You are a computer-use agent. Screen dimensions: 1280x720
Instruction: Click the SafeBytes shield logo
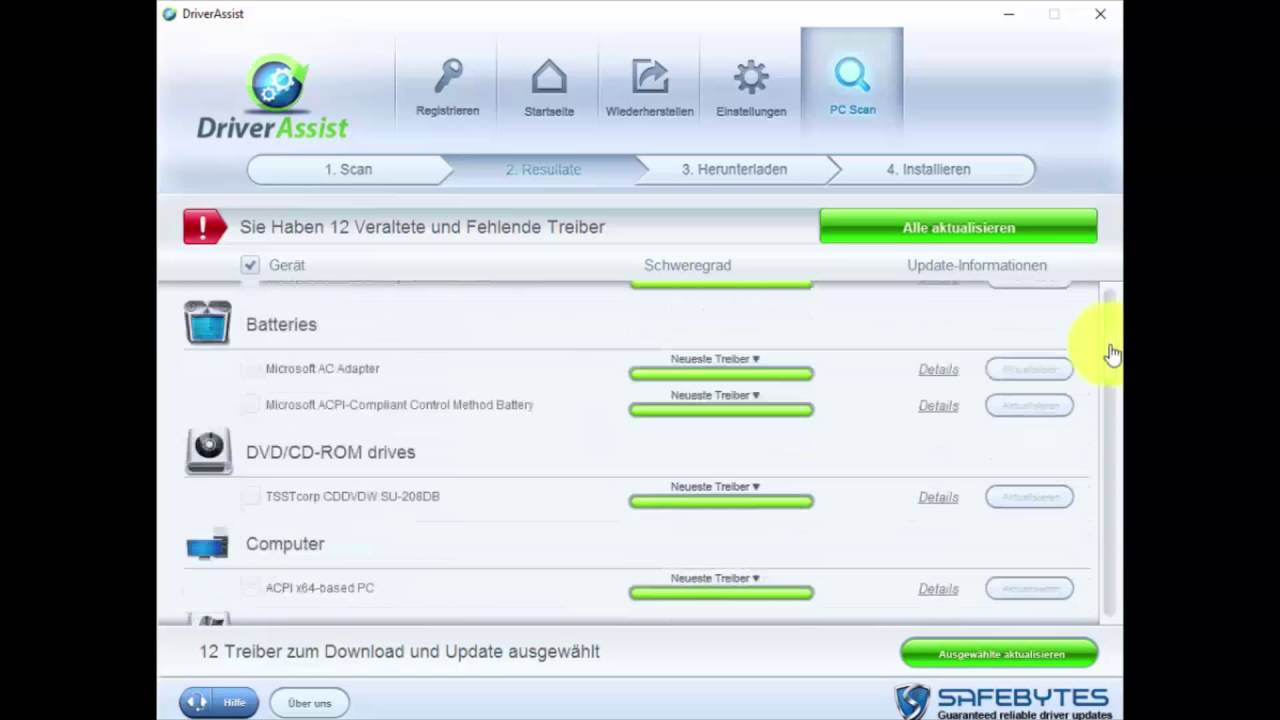pos(912,701)
